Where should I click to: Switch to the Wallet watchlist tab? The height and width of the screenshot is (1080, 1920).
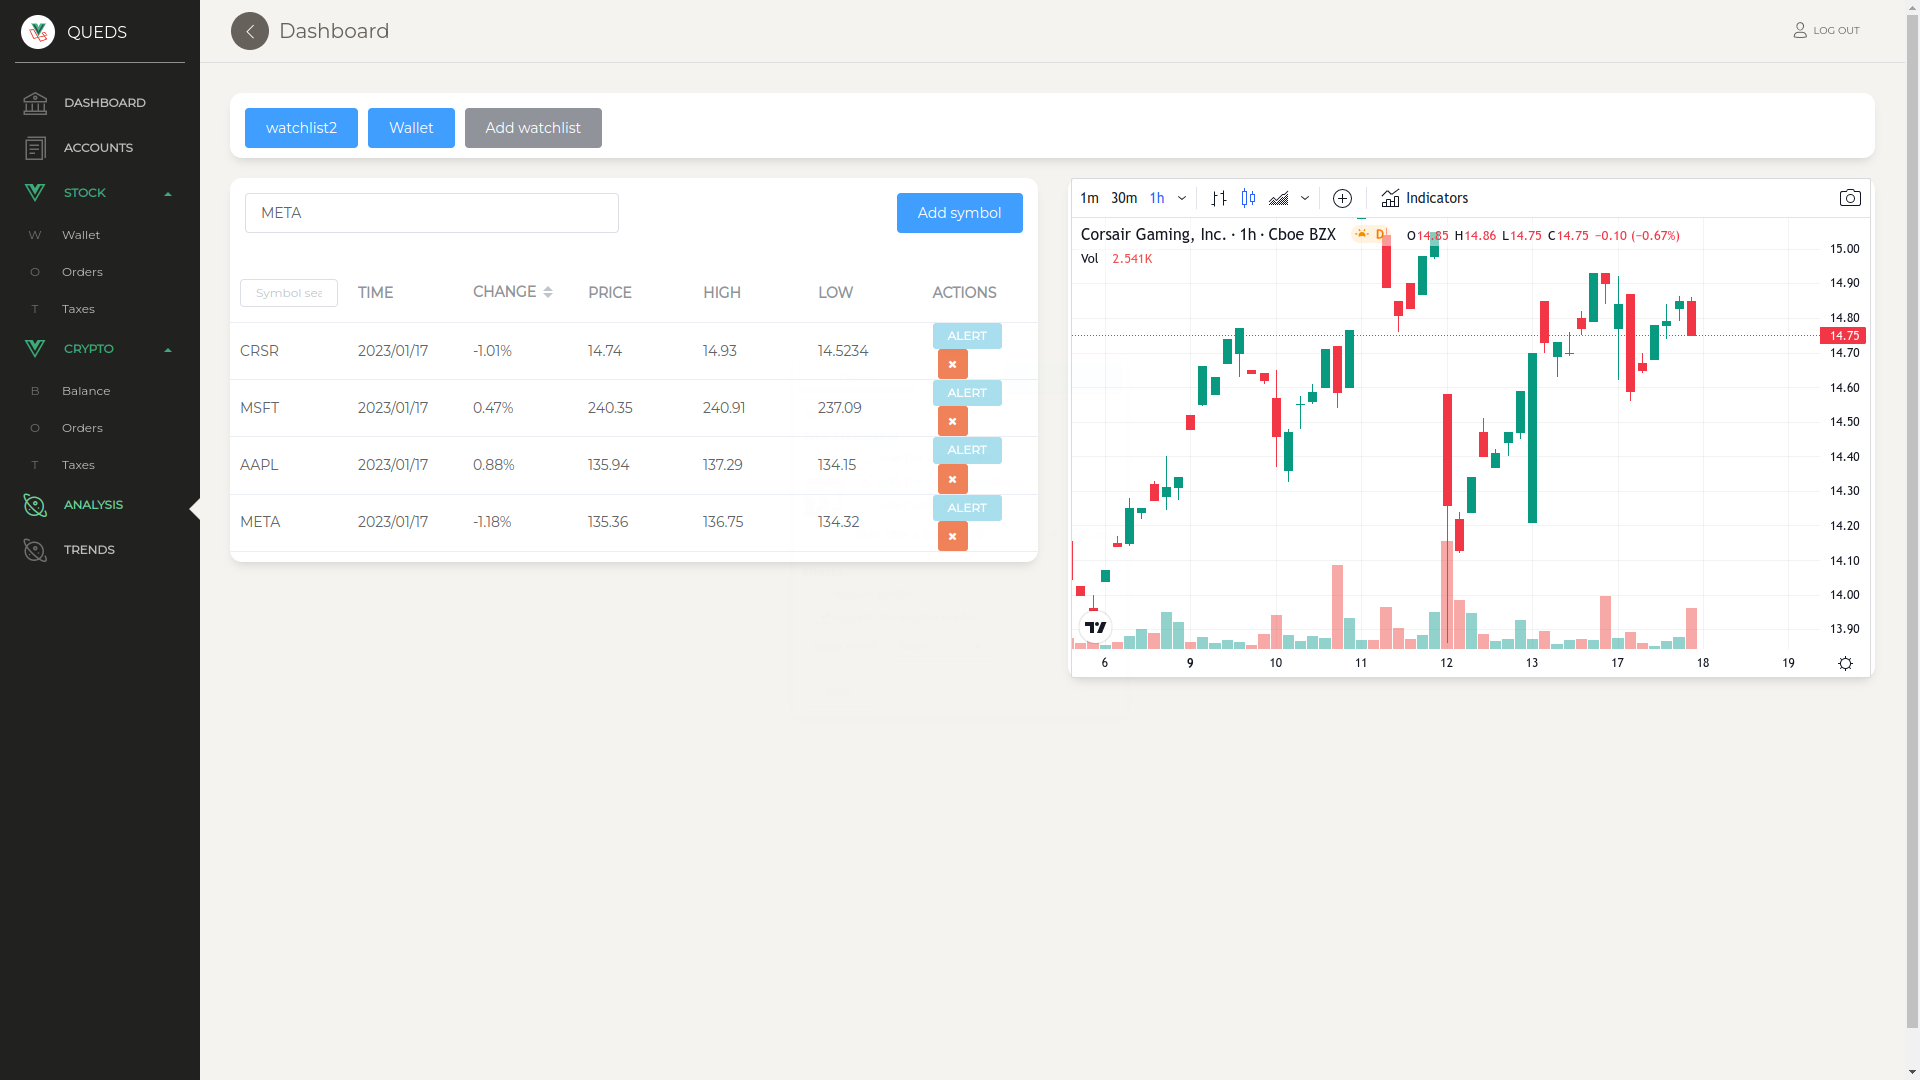click(411, 128)
